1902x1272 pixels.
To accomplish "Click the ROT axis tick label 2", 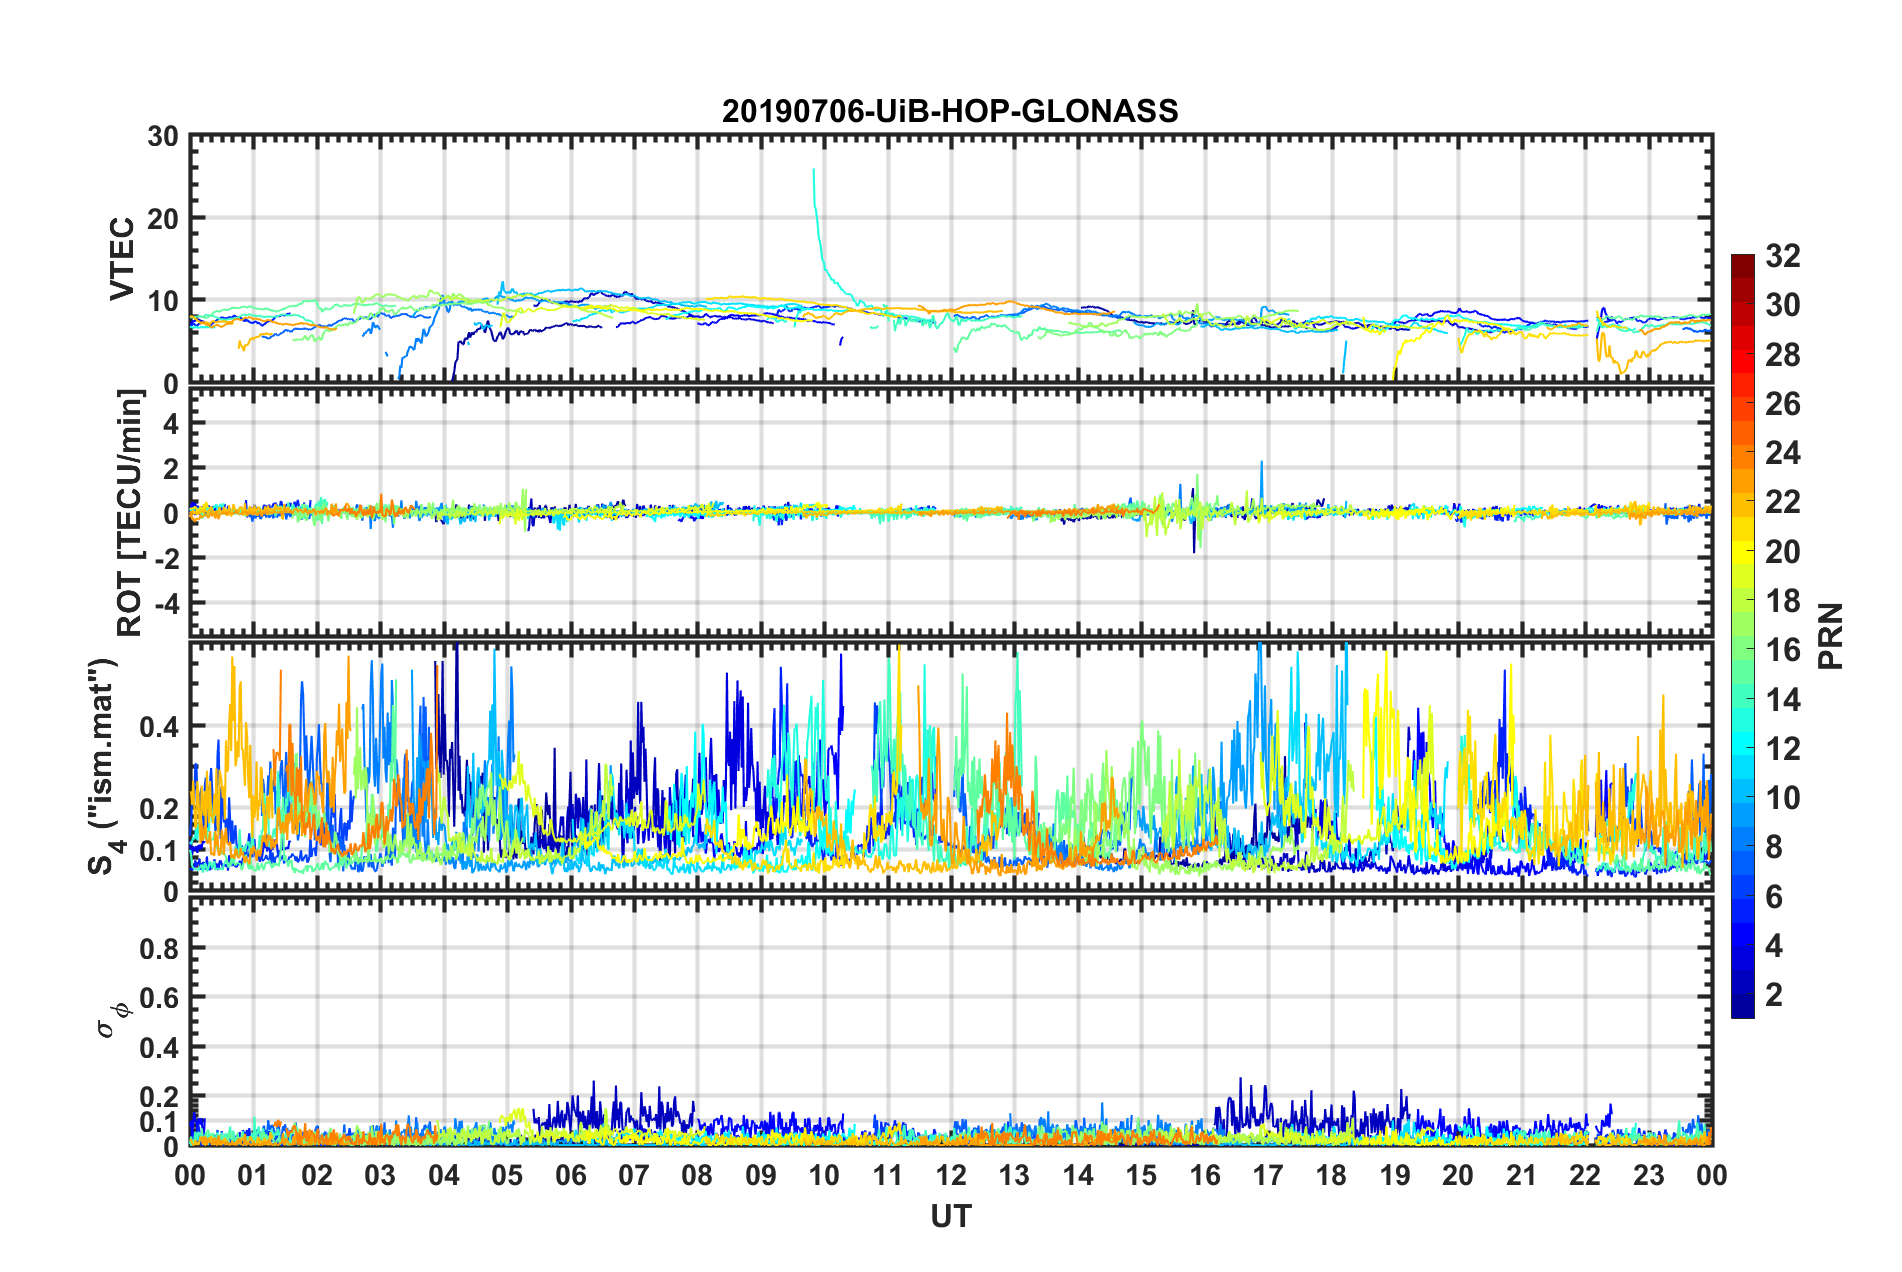I will 171,468.
